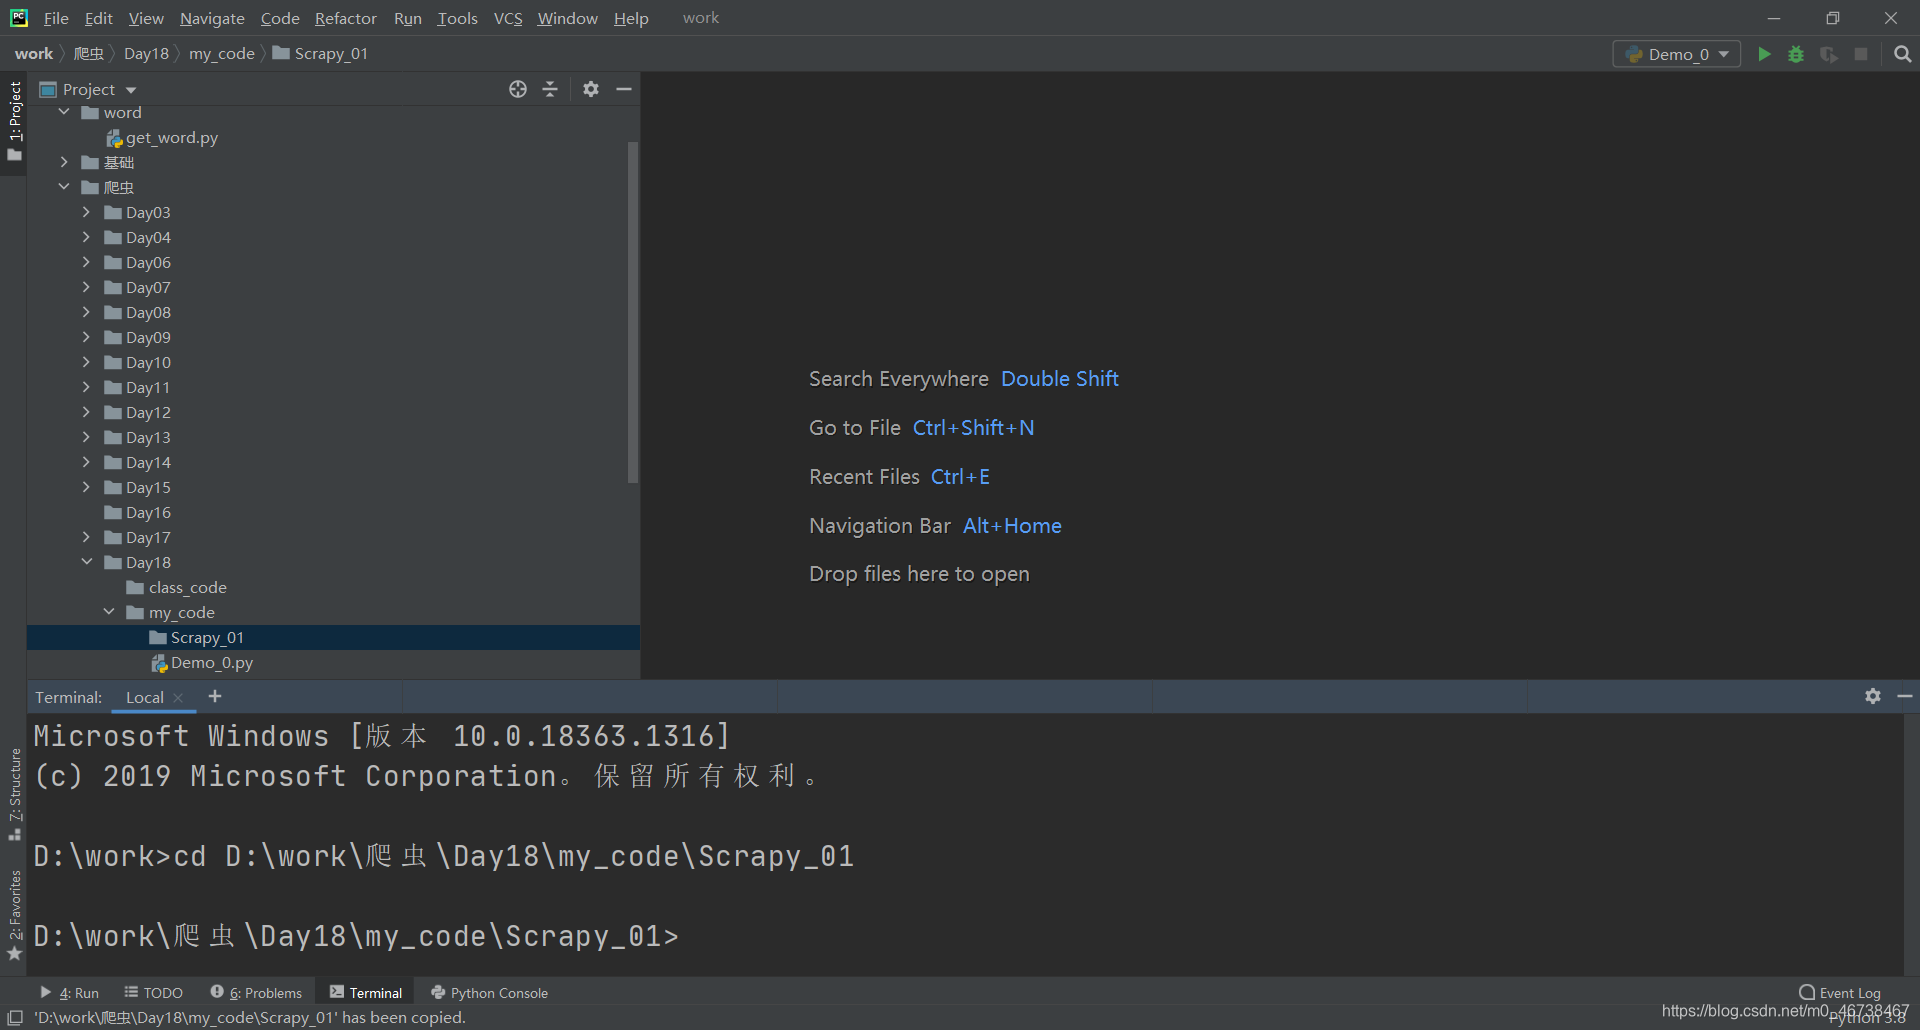
Task: Open the 4: Run tool window
Action: [x=70, y=993]
